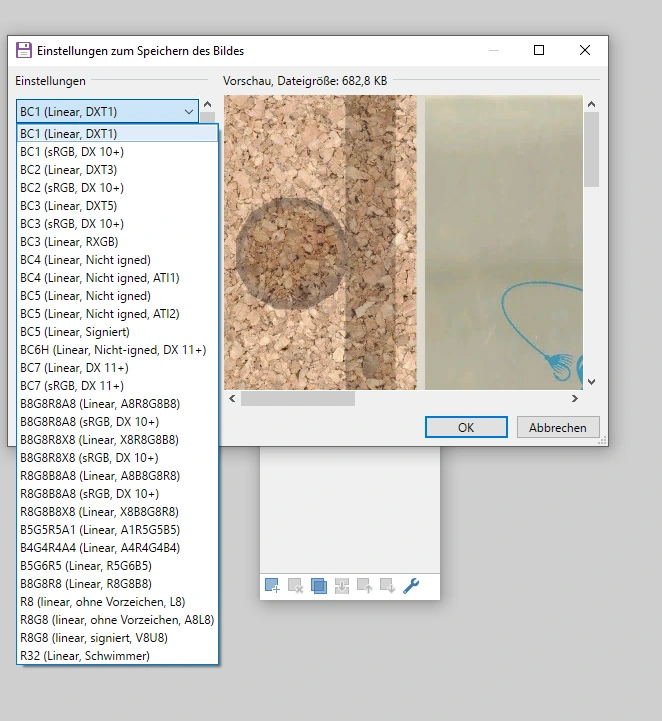Choose the BC7 (sRGB, DX 11+) option
The width and height of the screenshot is (662, 721).
coord(71,386)
